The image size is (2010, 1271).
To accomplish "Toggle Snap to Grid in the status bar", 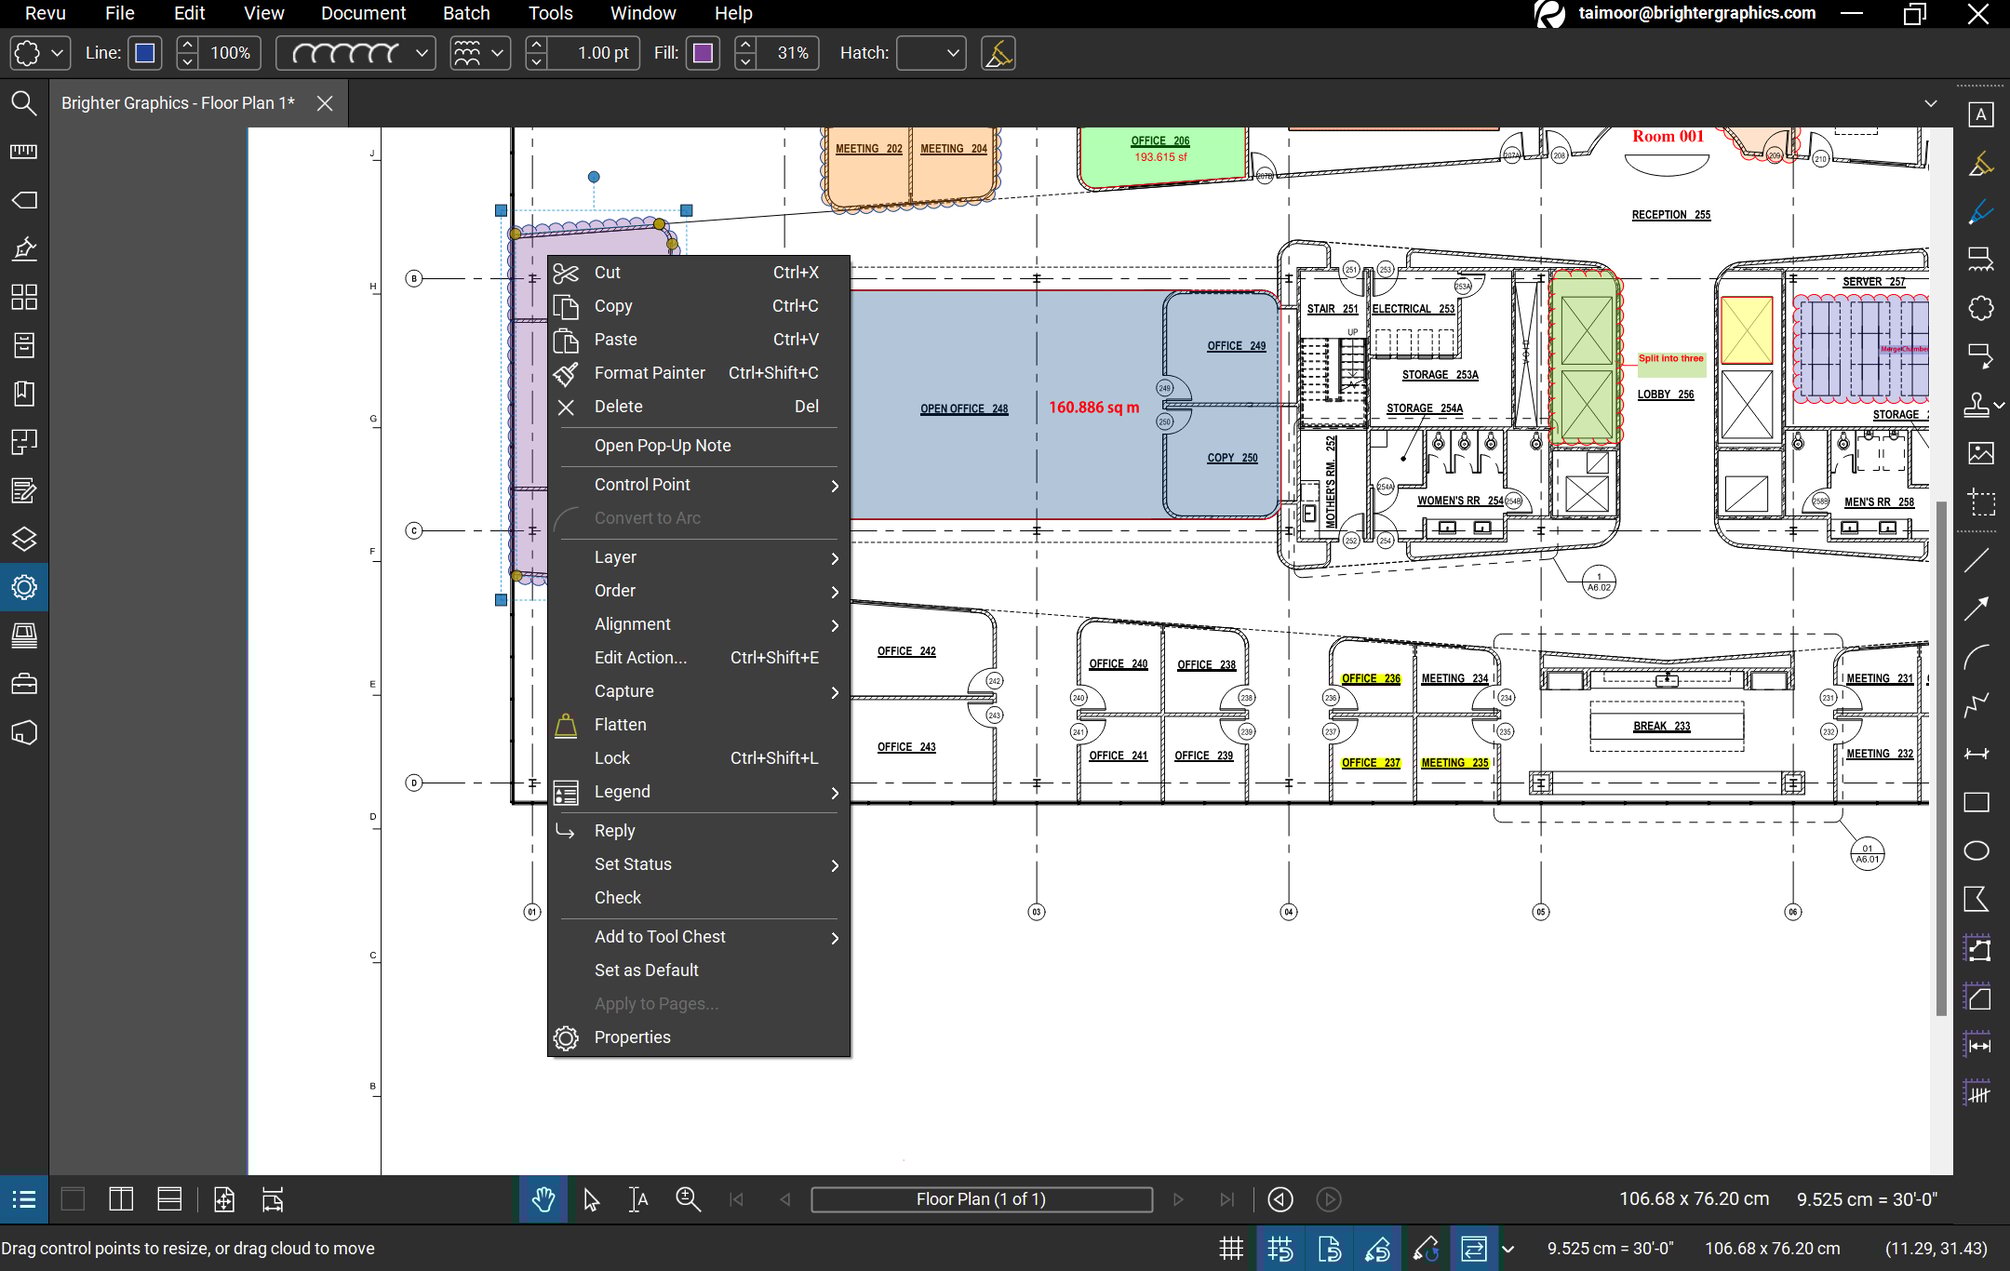I will click(x=1281, y=1248).
